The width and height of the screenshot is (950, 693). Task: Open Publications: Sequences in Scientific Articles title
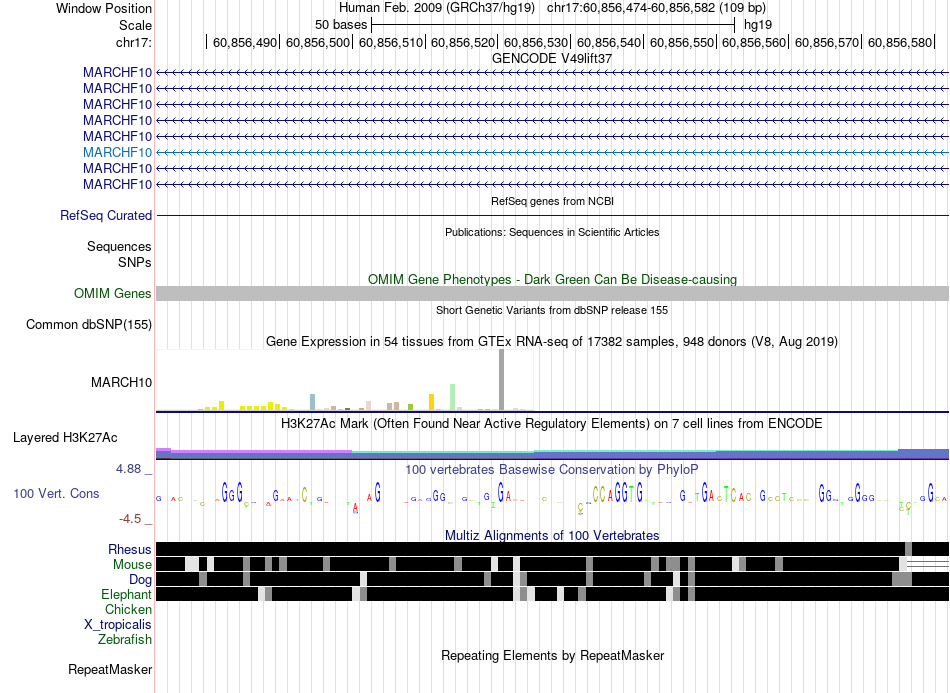[x=552, y=232]
